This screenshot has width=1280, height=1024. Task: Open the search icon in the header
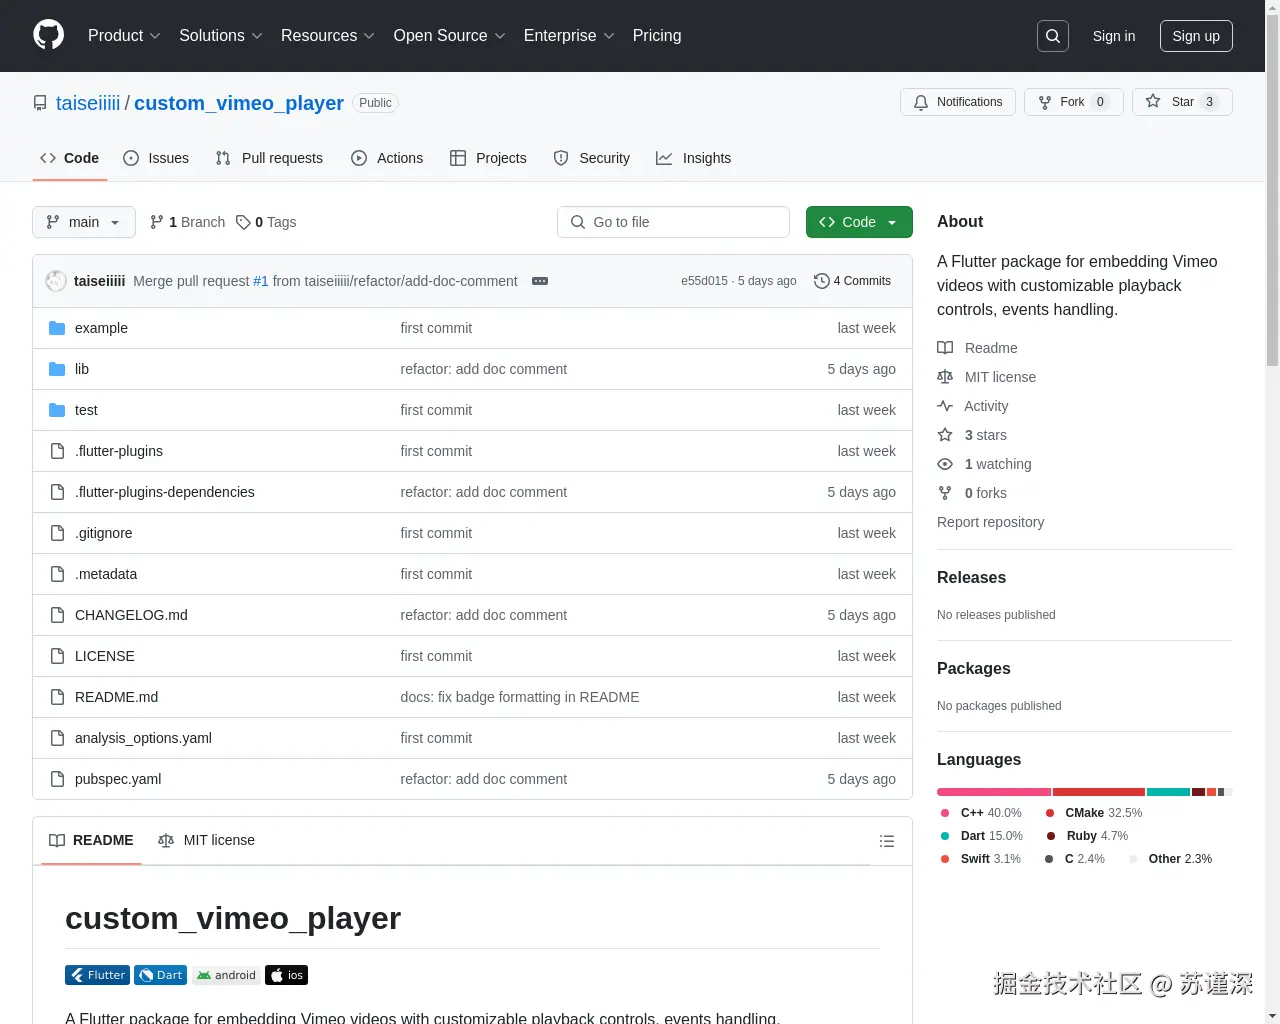click(x=1052, y=36)
